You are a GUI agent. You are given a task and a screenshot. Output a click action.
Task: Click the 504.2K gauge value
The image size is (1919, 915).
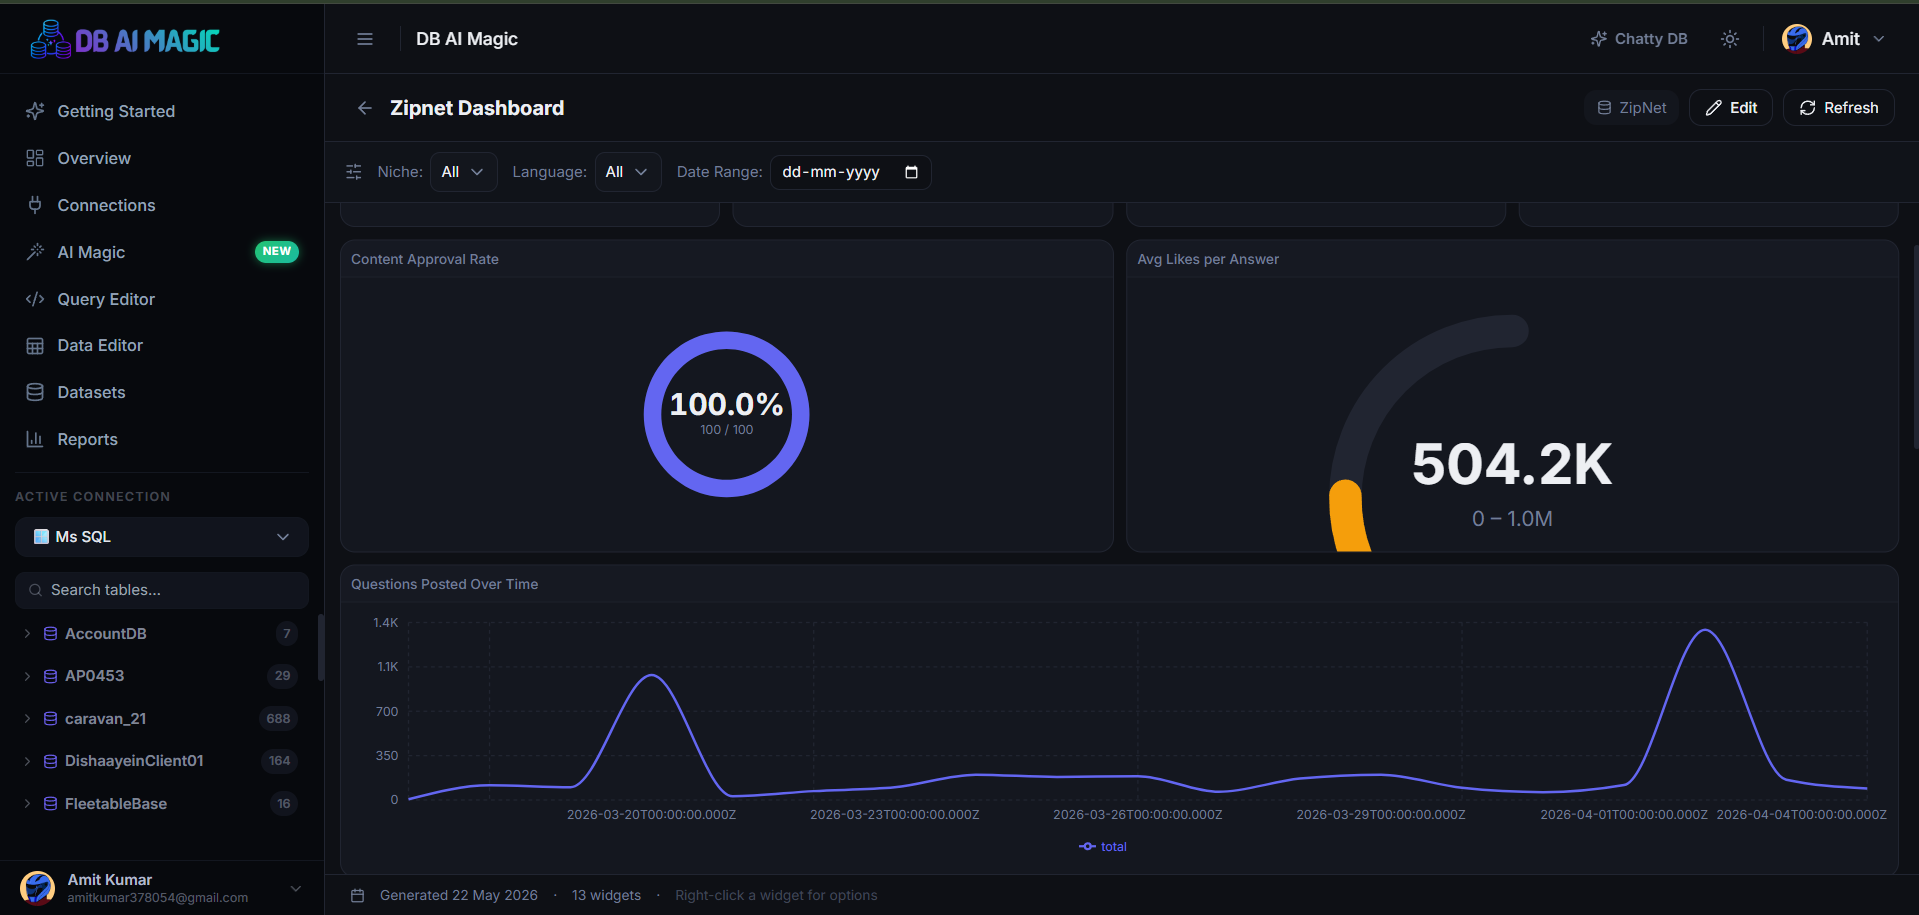click(x=1512, y=464)
